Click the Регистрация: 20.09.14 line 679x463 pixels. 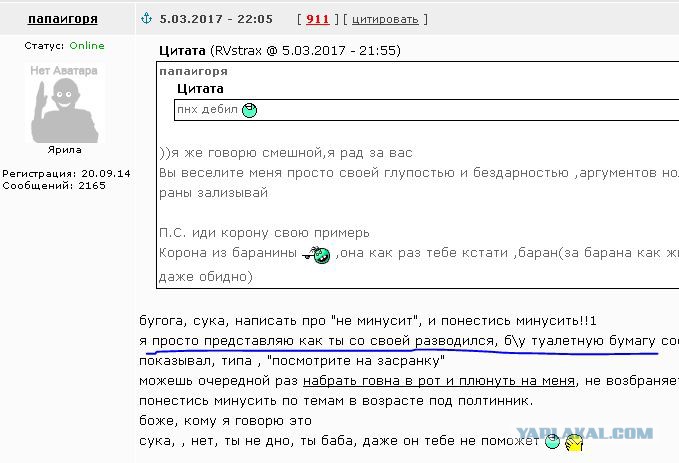(x=66, y=174)
